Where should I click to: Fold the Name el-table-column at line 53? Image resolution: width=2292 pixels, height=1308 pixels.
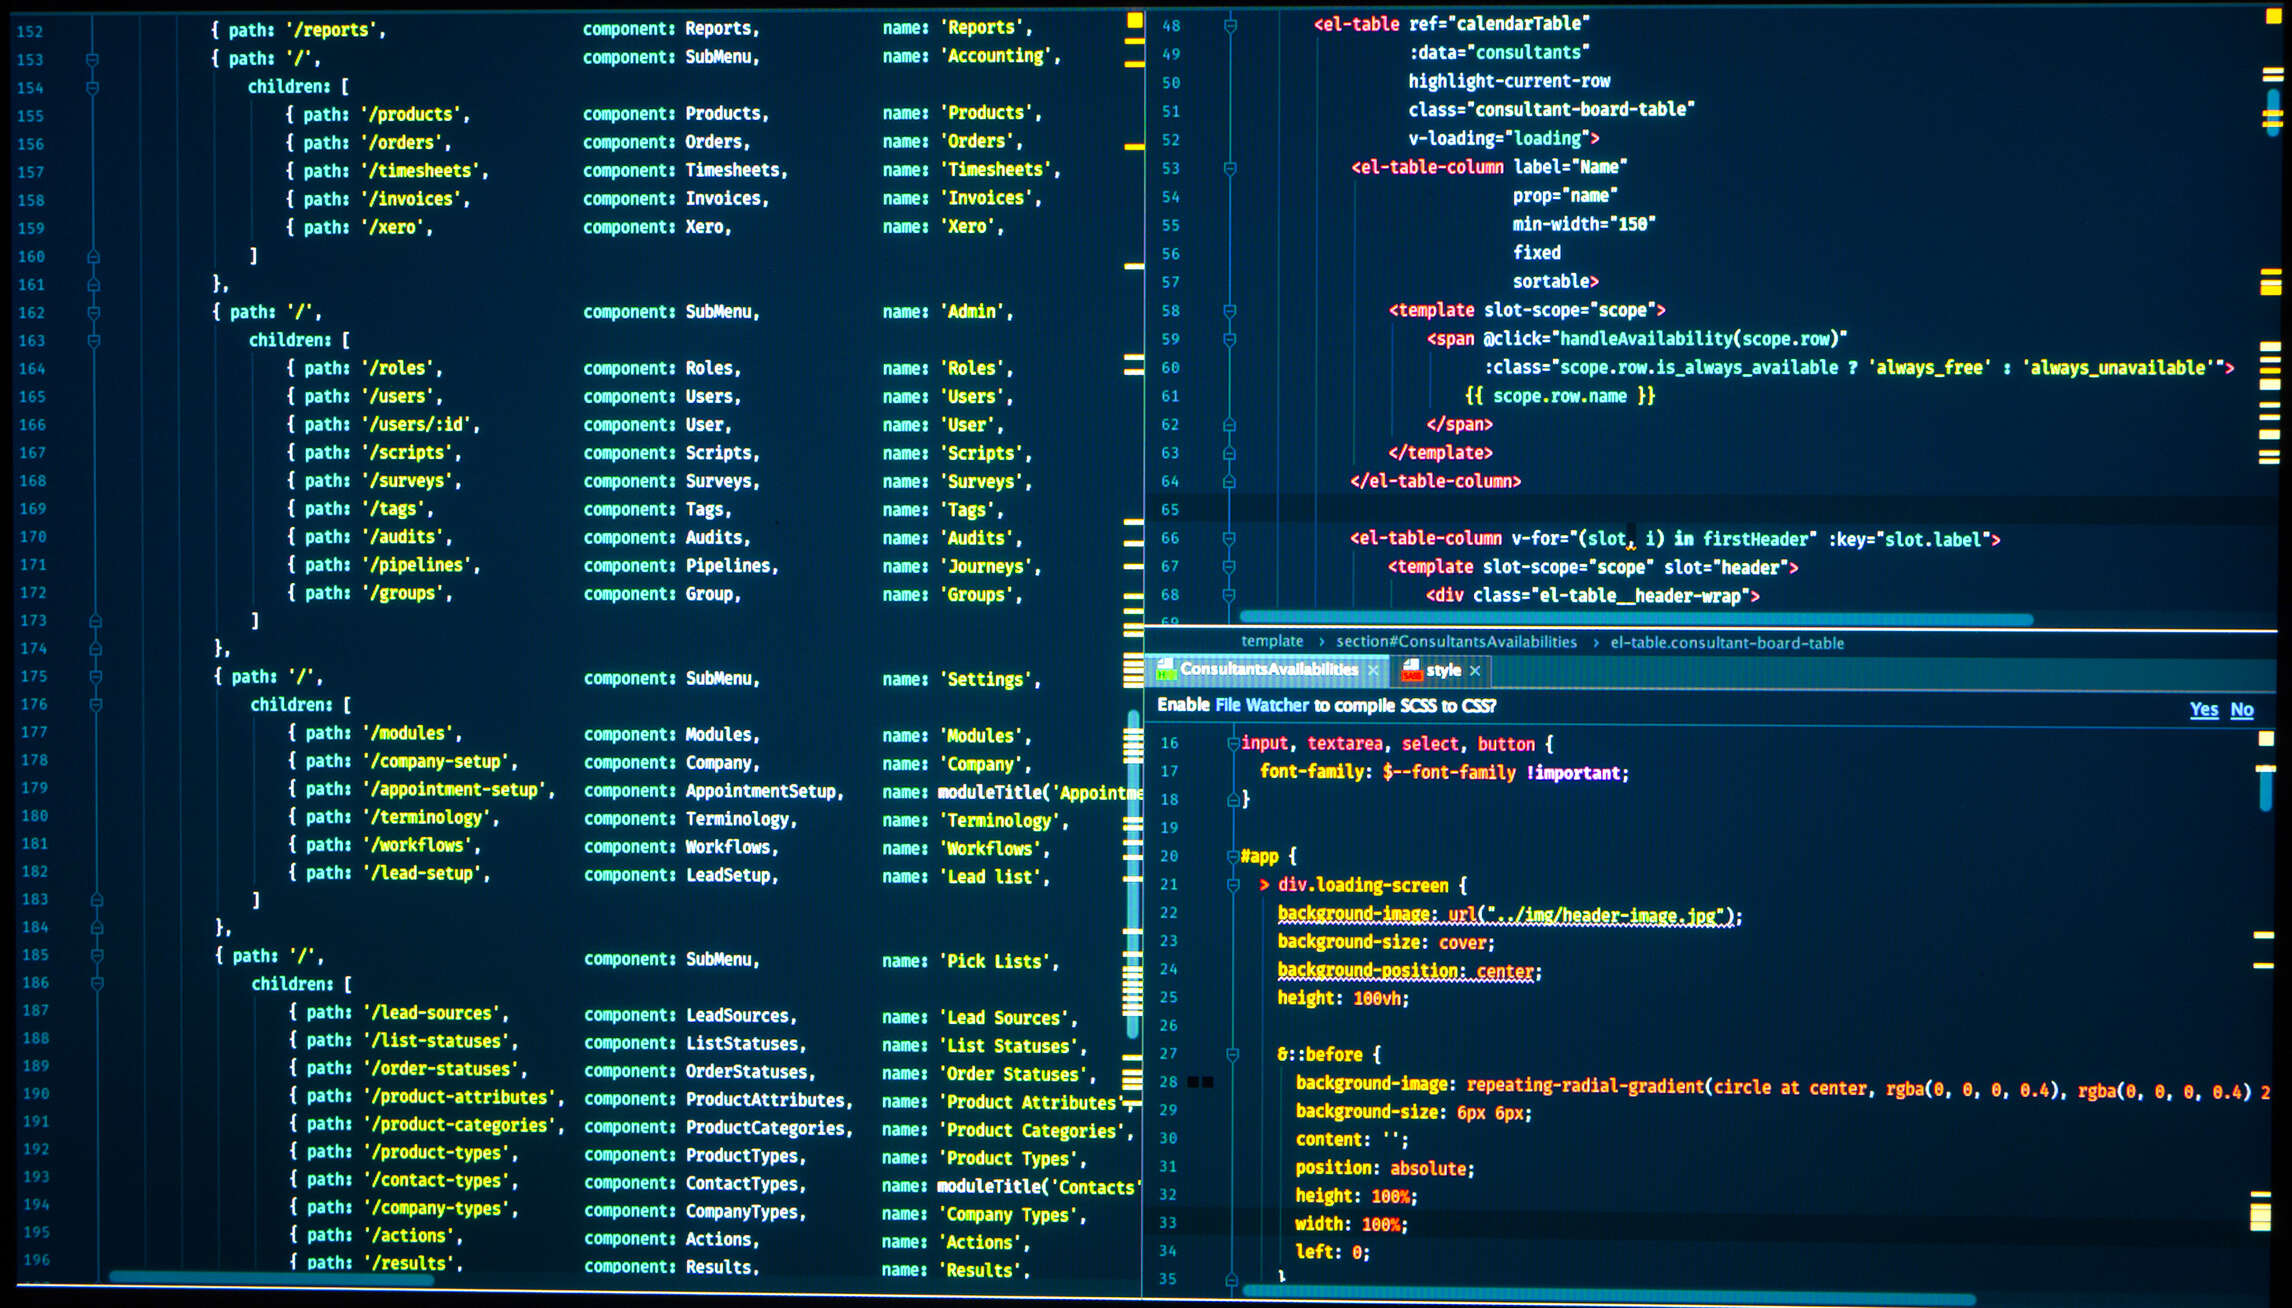point(1231,168)
